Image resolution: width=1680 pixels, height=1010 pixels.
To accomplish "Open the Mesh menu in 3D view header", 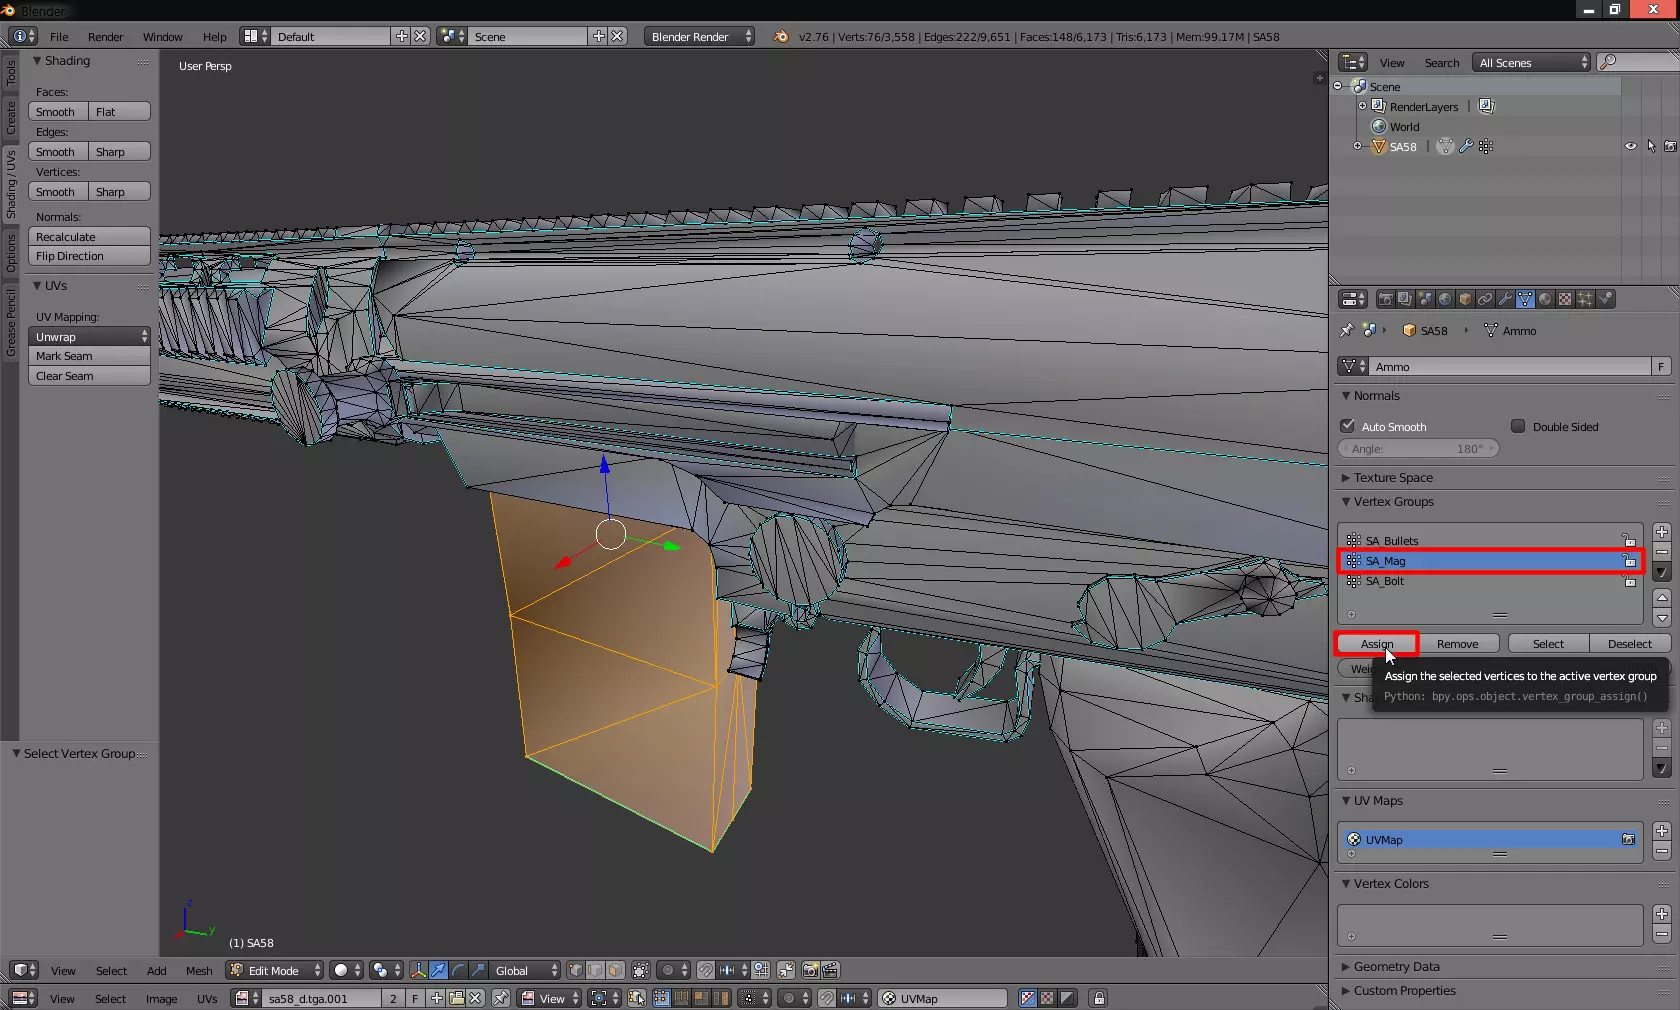I will (x=199, y=970).
